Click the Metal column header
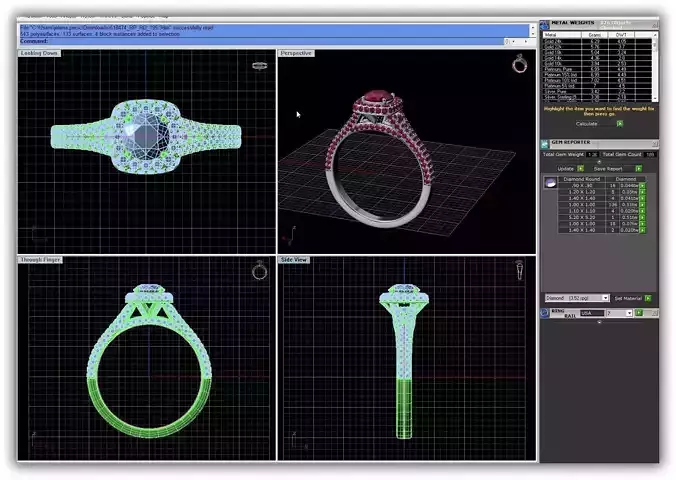The height and width of the screenshot is (480, 676). pyautogui.click(x=562, y=35)
